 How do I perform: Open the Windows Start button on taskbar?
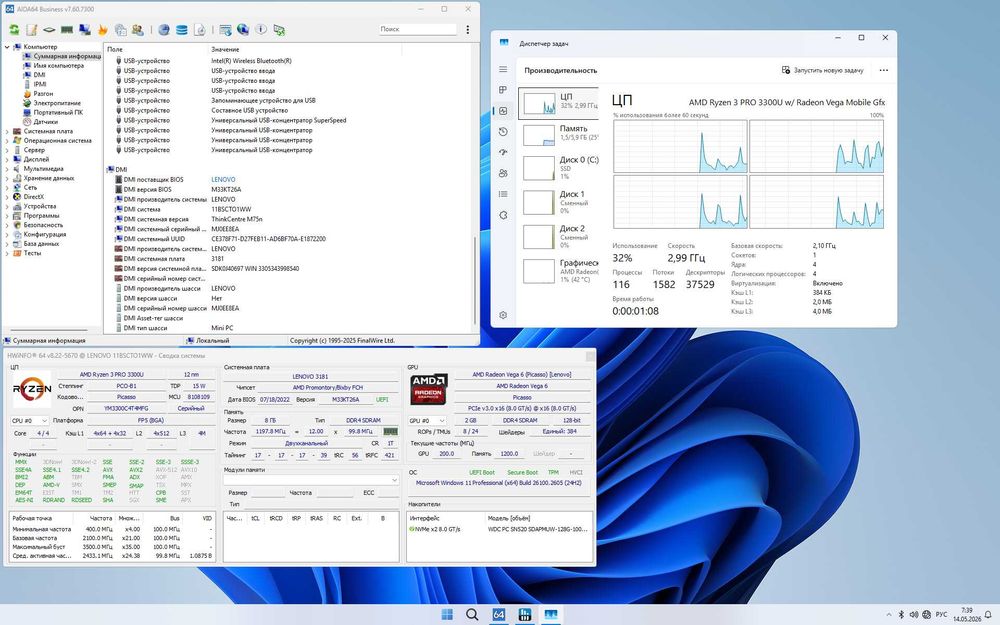[447, 614]
